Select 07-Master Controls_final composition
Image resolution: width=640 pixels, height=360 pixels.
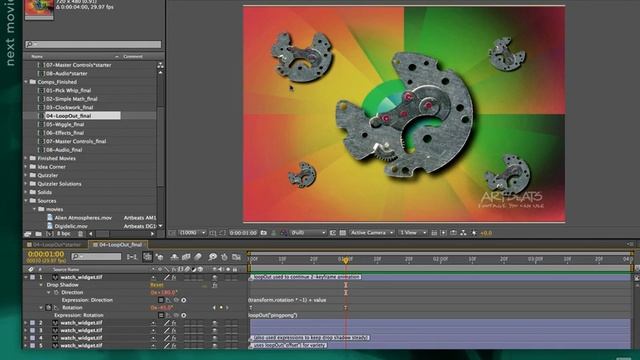76,141
